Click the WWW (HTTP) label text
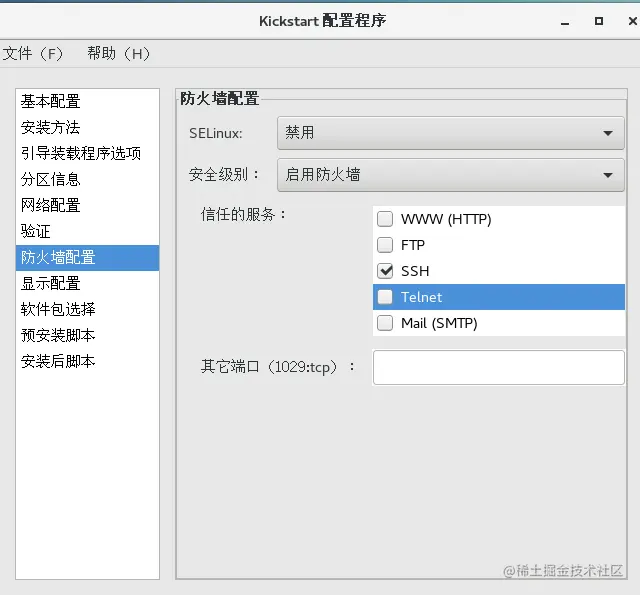 [446, 219]
